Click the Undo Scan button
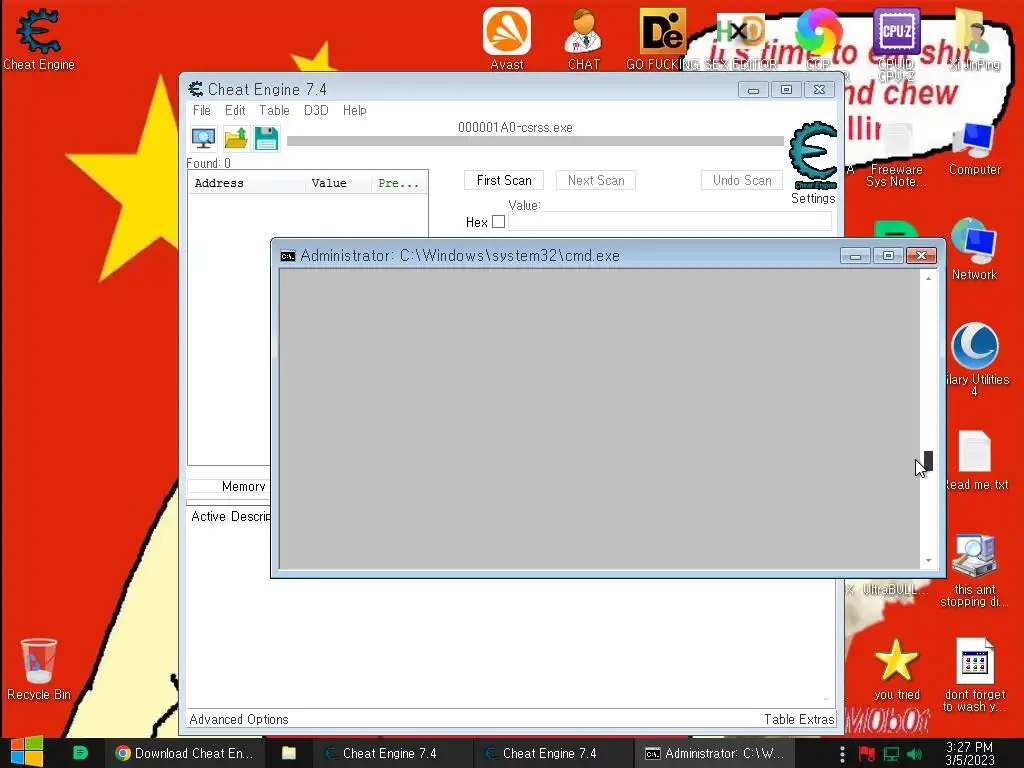This screenshot has width=1024, height=768. coord(742,180)
